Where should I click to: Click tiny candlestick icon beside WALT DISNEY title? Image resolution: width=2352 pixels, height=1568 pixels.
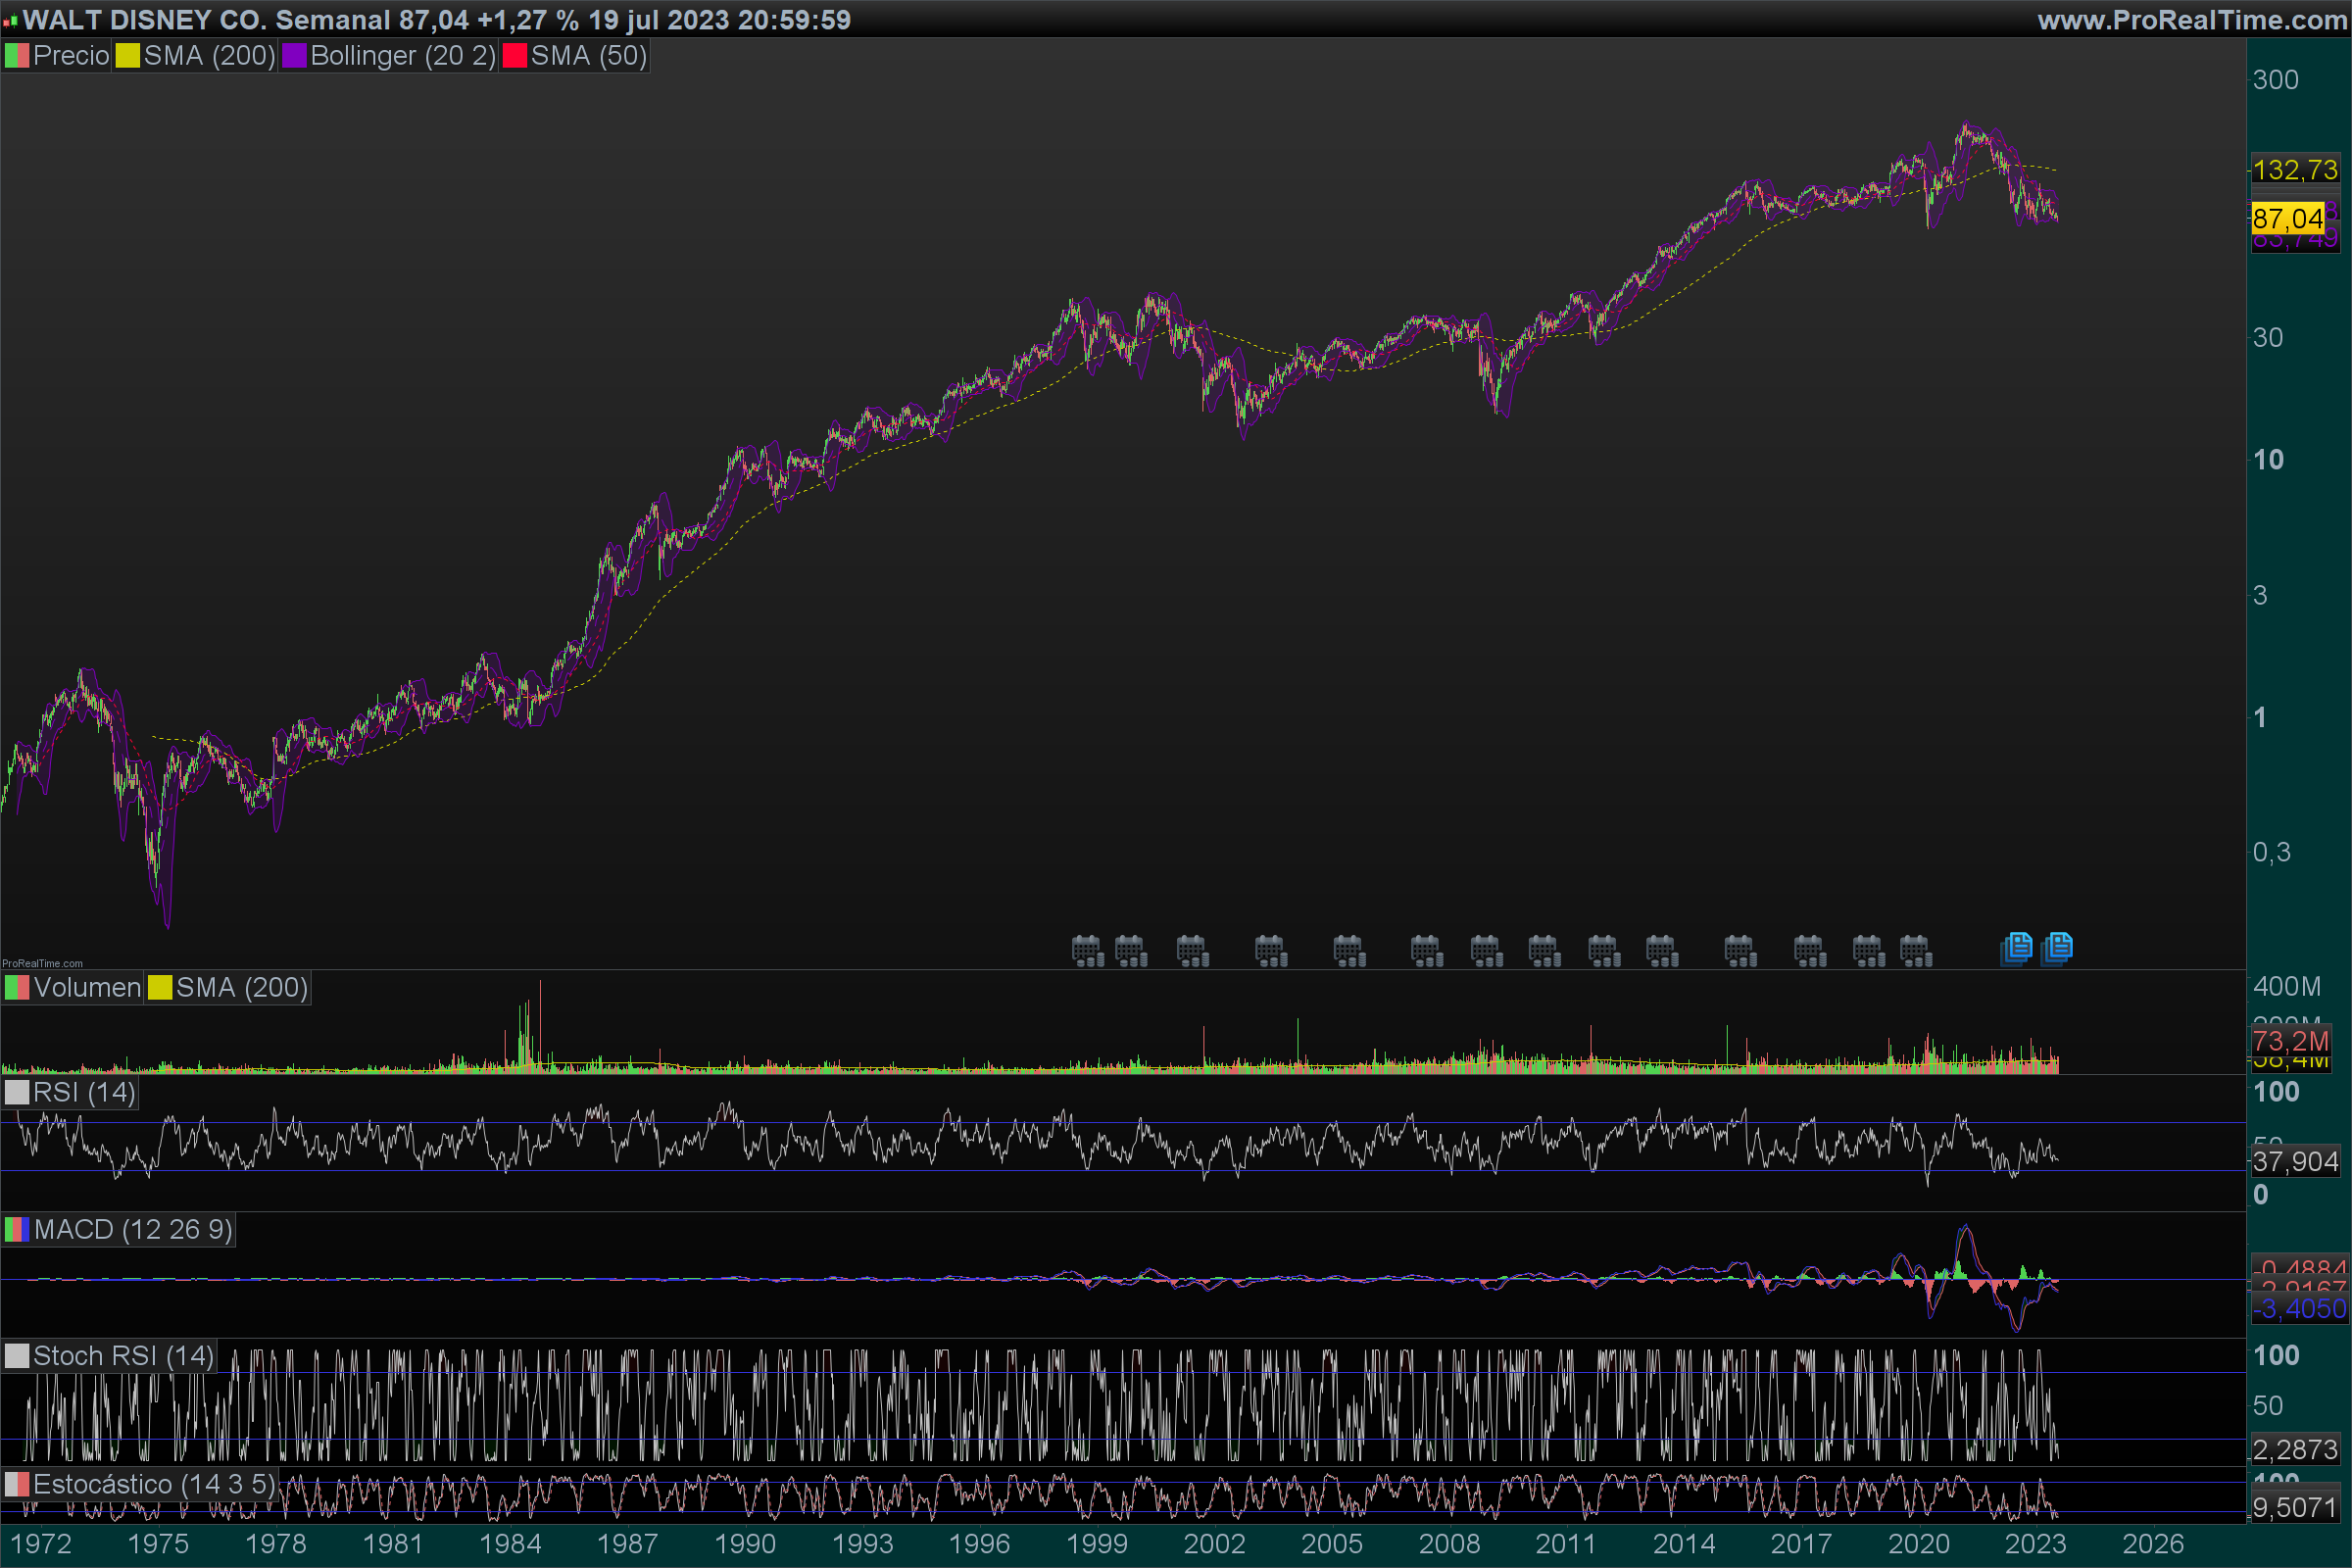pos(10,20)
